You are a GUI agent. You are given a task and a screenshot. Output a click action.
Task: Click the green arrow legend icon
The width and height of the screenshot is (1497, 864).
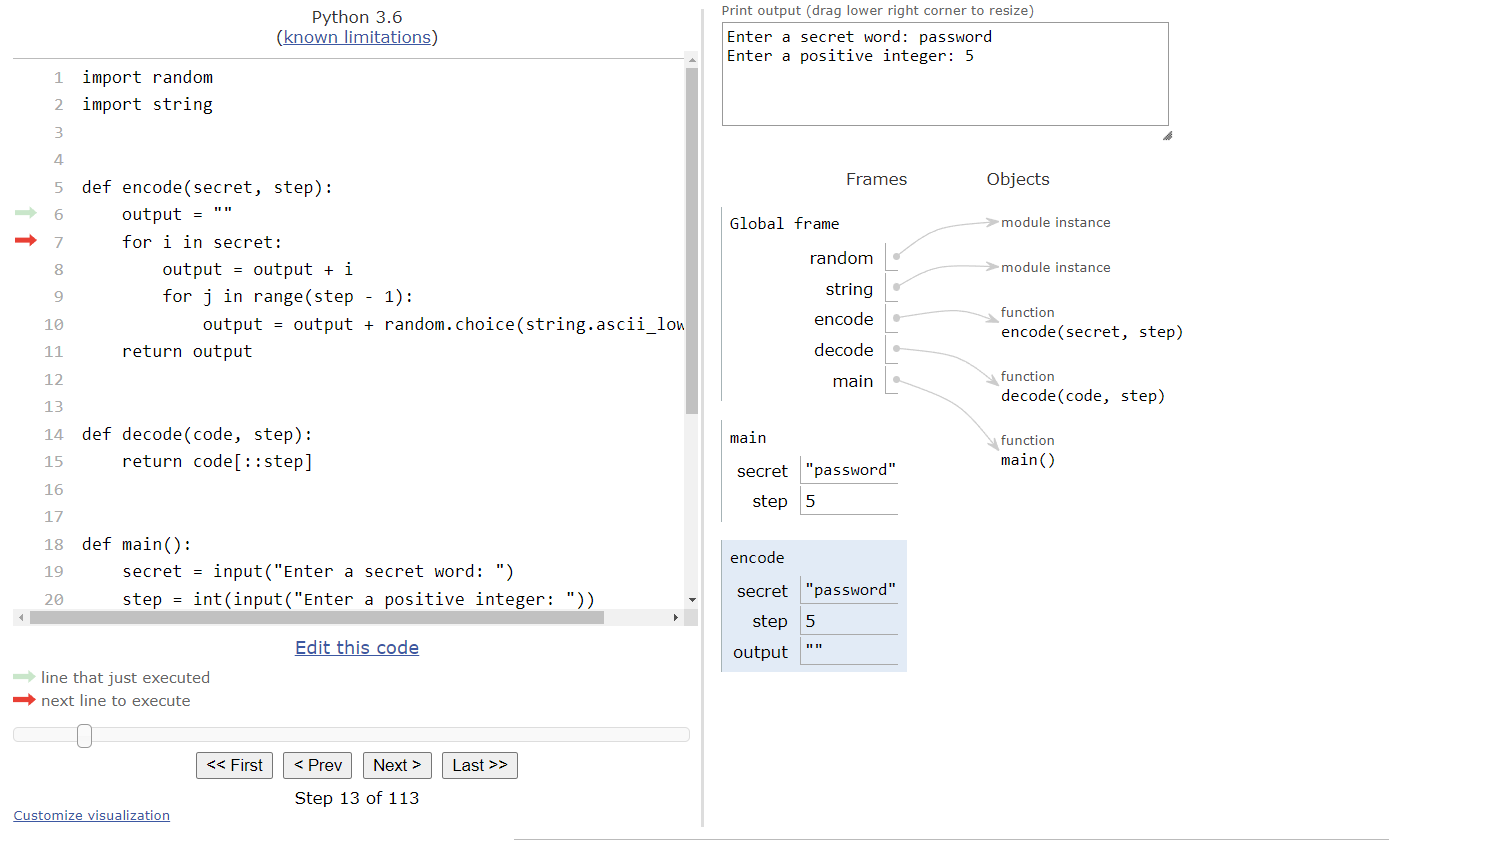(24, 677)
